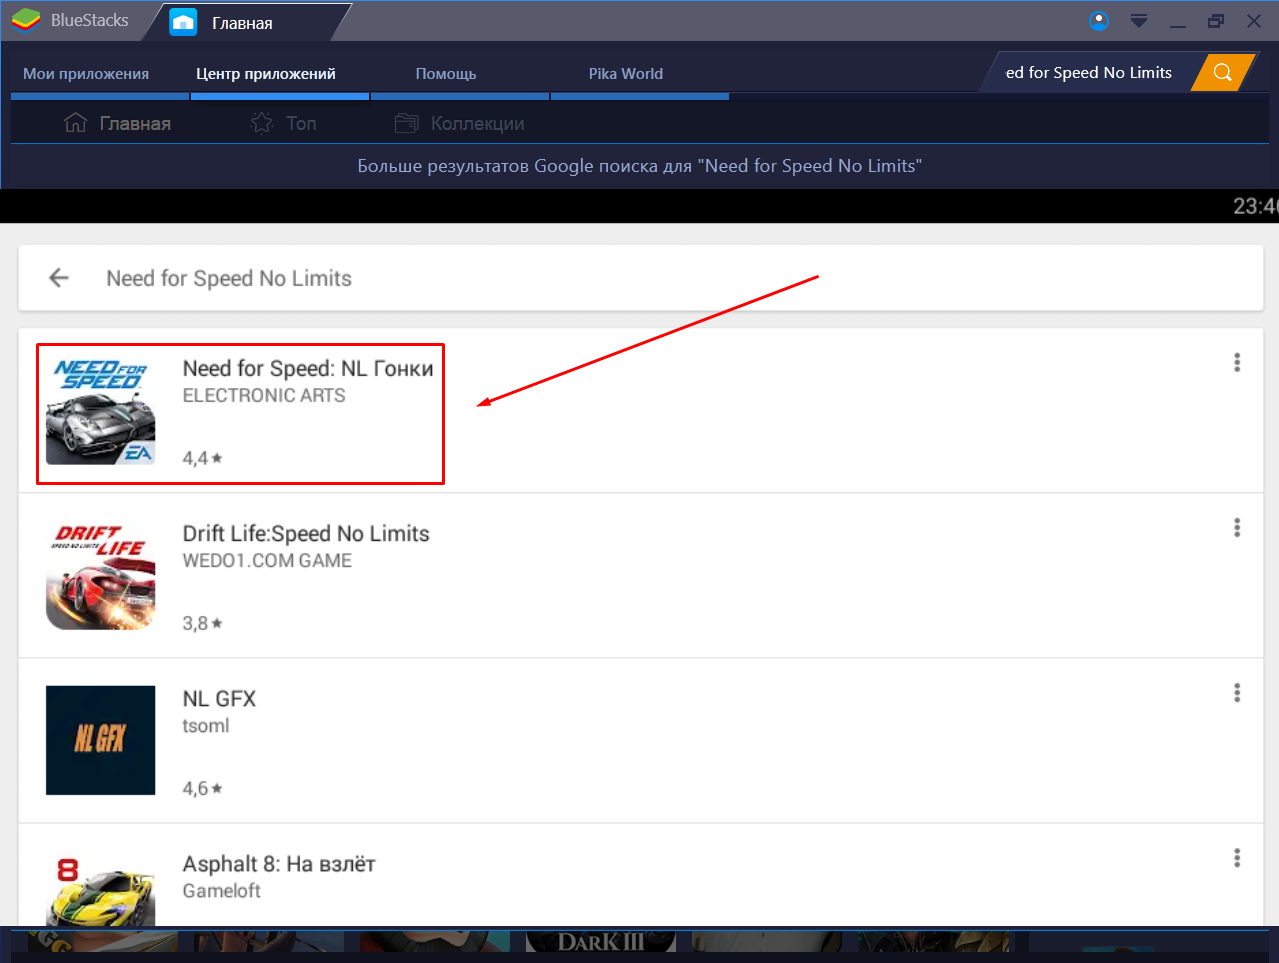This screenshot has height=963, width=1279.
Task: Open NL GFX app title
Action: pyautogui.click(x=219, y=699)
